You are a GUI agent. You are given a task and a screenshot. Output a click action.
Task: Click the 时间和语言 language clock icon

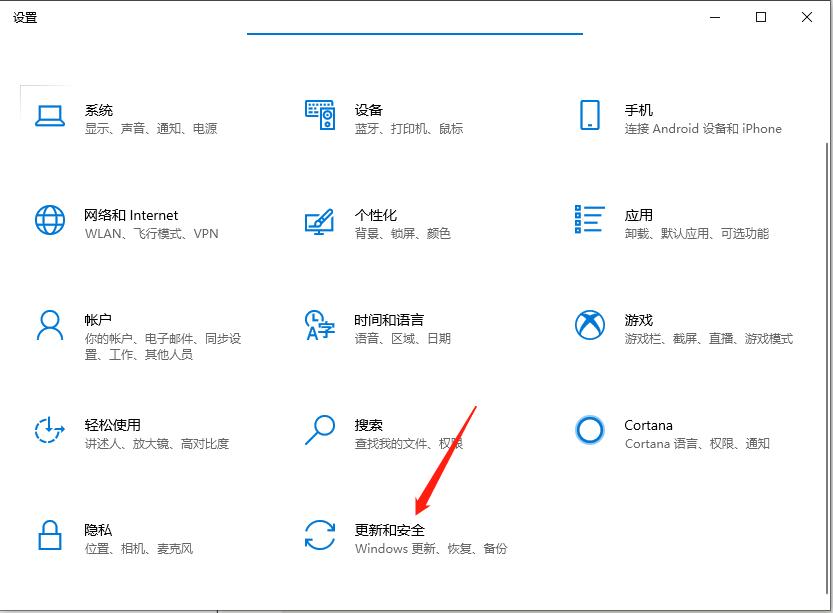(x=320, y=325)
